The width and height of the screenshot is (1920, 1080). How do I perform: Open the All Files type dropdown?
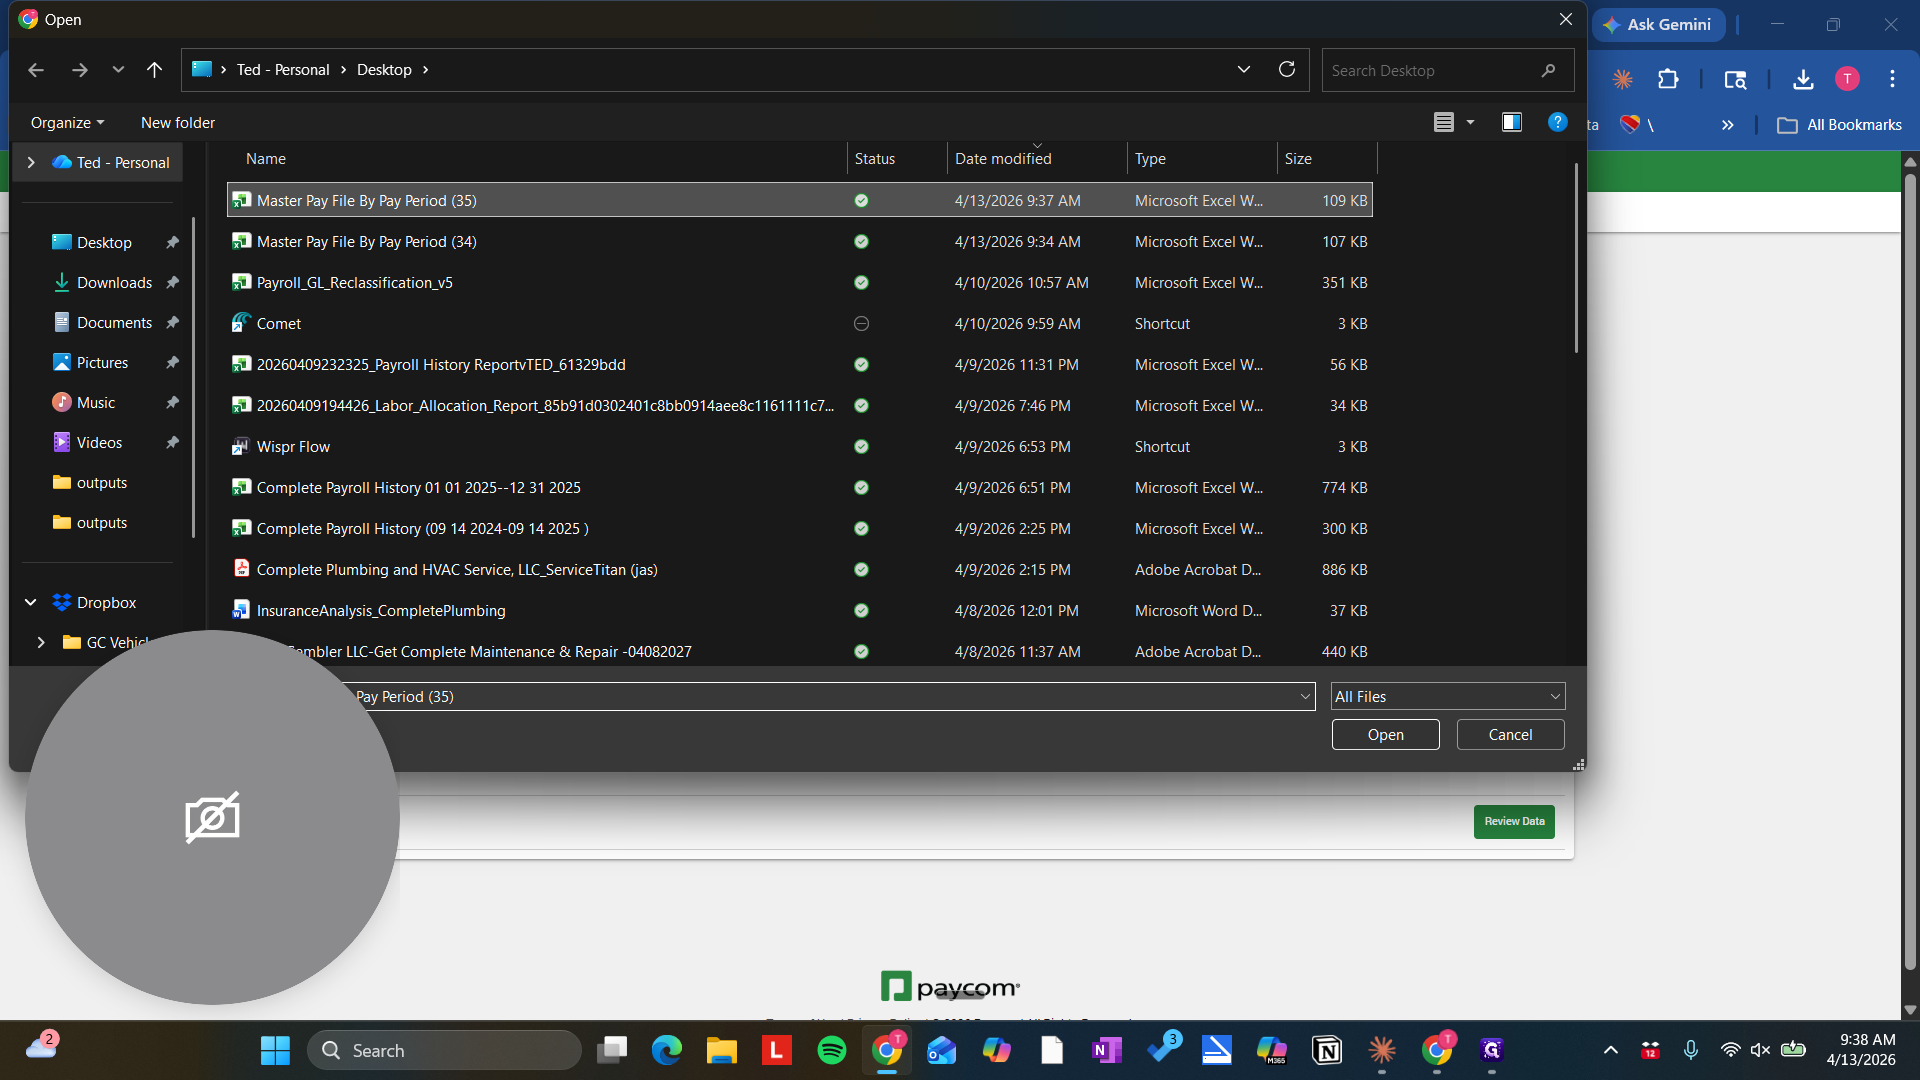point(1447,697)
